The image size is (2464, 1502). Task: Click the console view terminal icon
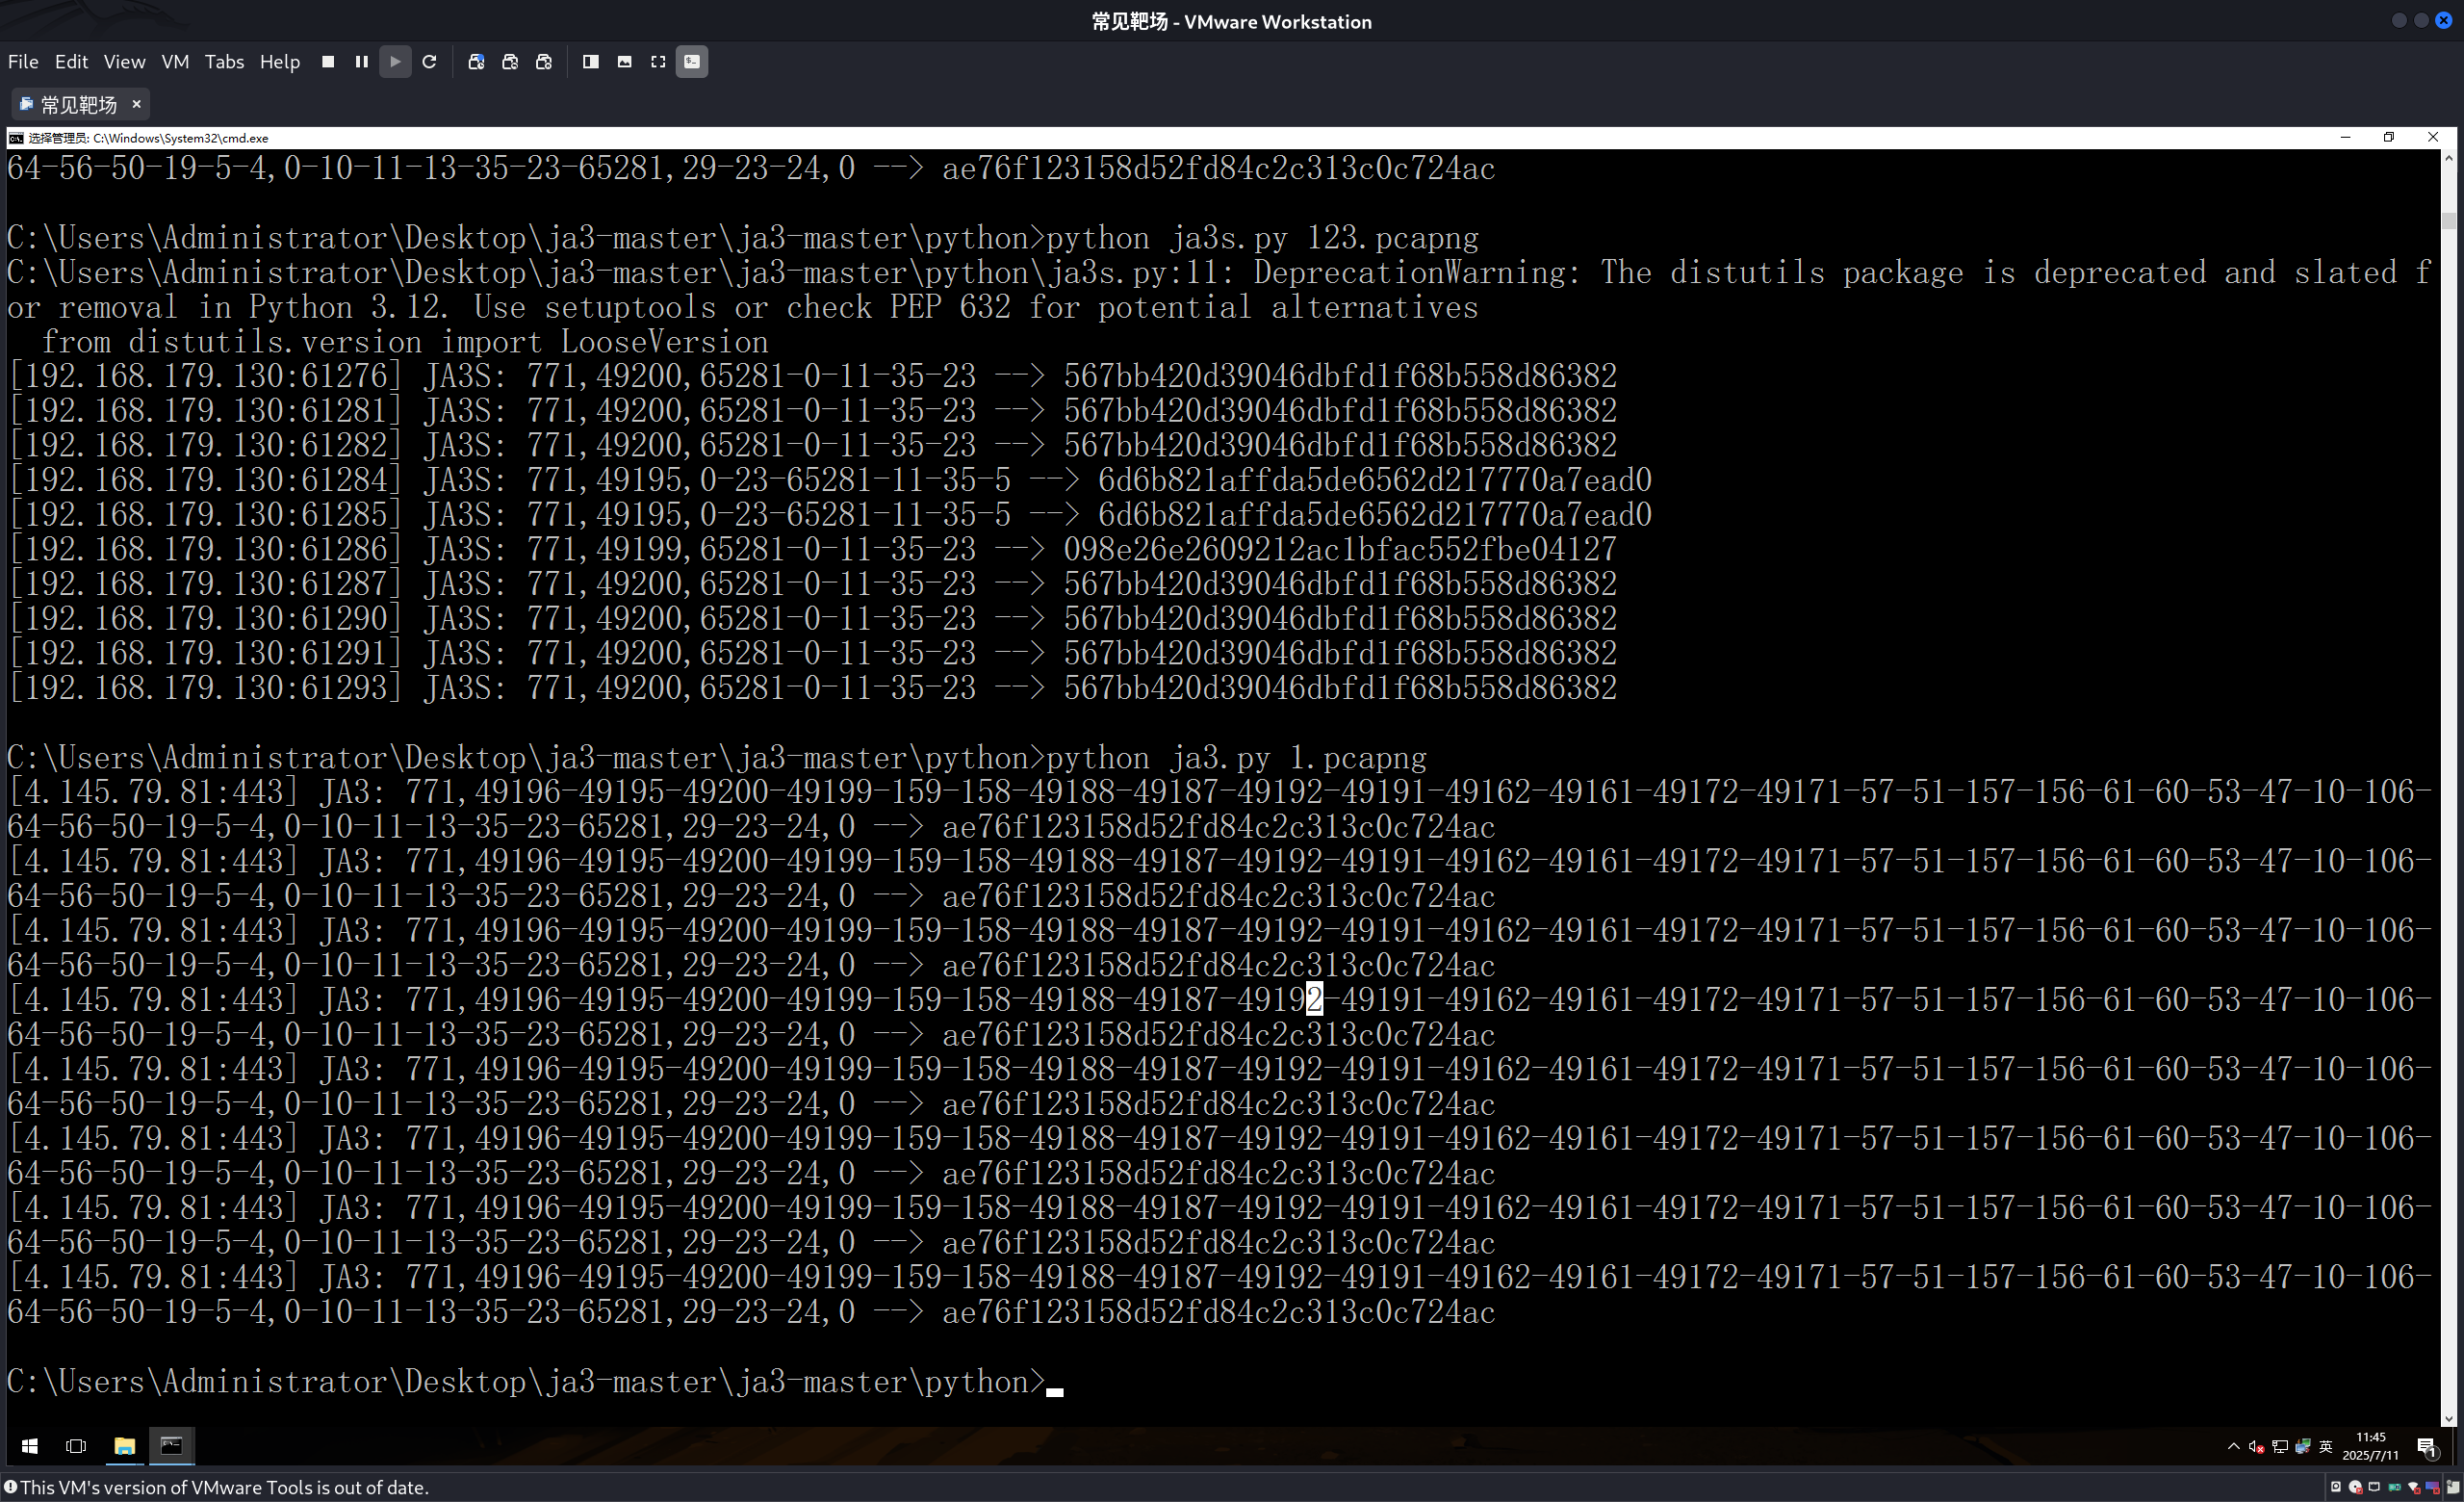tap(692, 62)
